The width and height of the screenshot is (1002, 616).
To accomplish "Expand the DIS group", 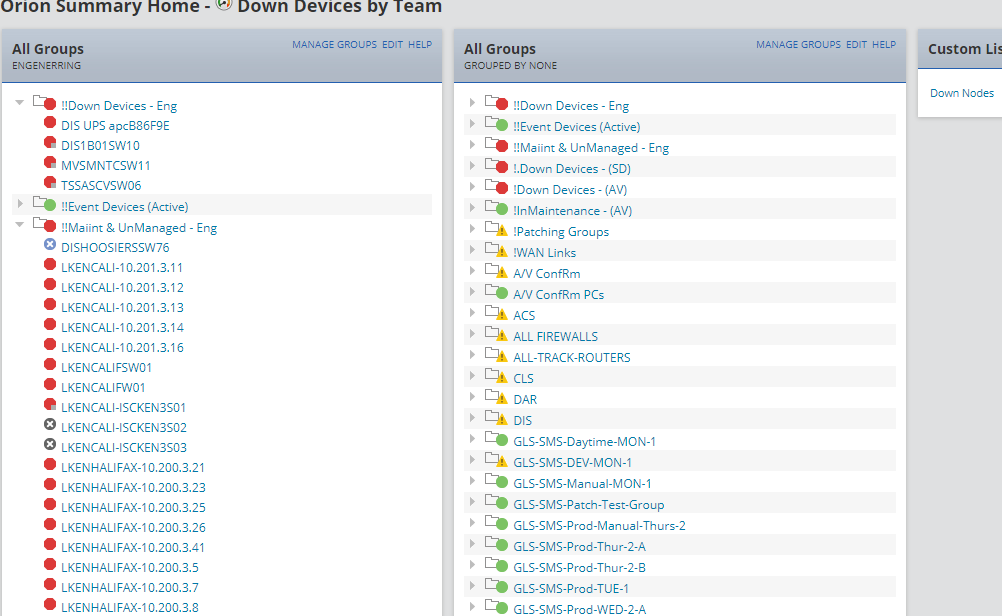I will pyautogui.click(x=472, y=417).
